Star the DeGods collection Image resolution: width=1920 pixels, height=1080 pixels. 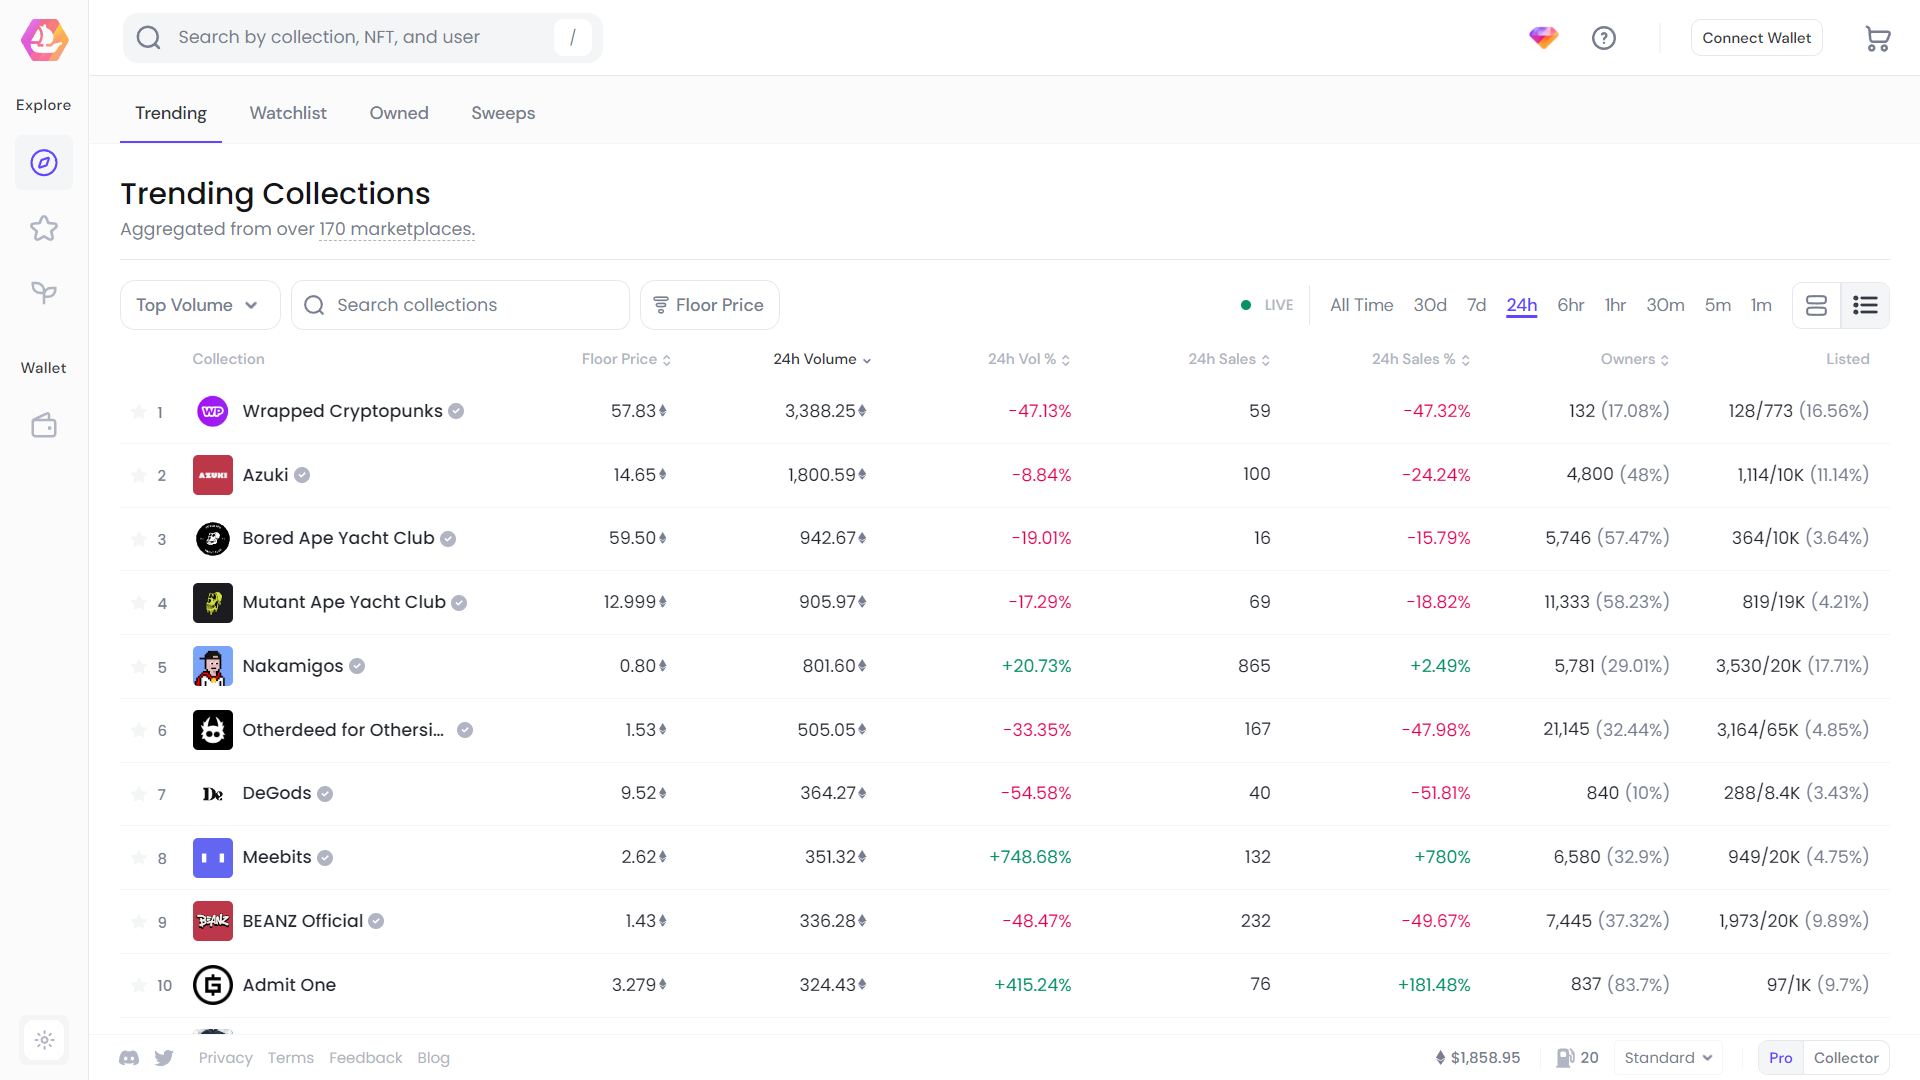(139, 794)
